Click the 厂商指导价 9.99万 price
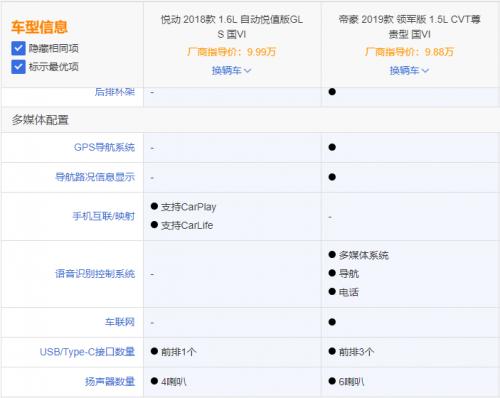500x398 pixels. 232,52
